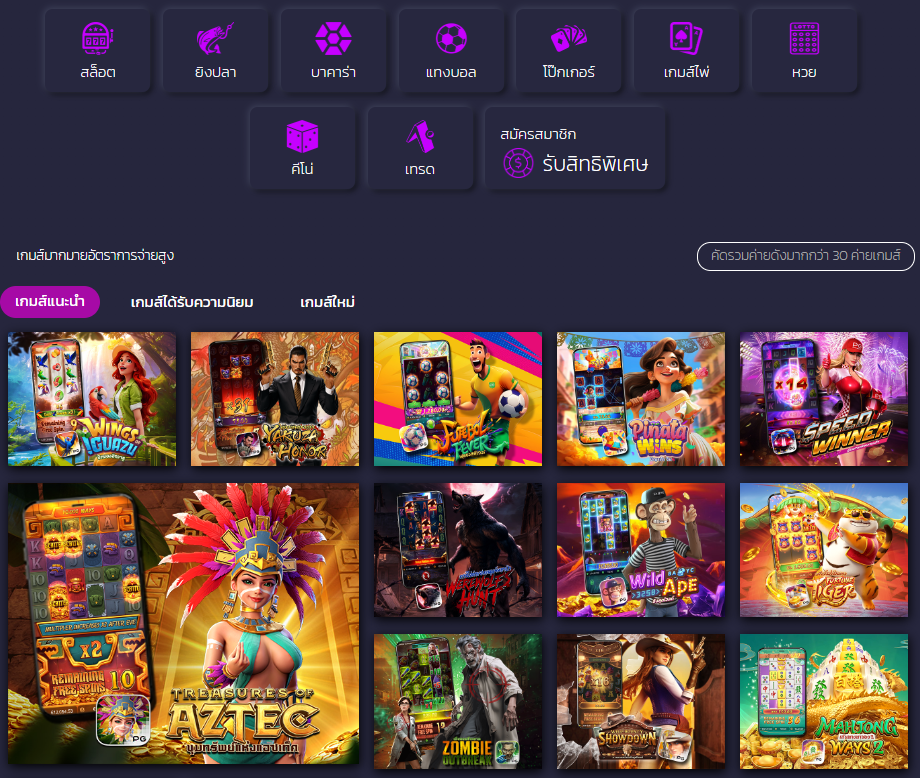Switch to the recommended games tab
The image size is (920, 778).
click(x=50, y=302)
